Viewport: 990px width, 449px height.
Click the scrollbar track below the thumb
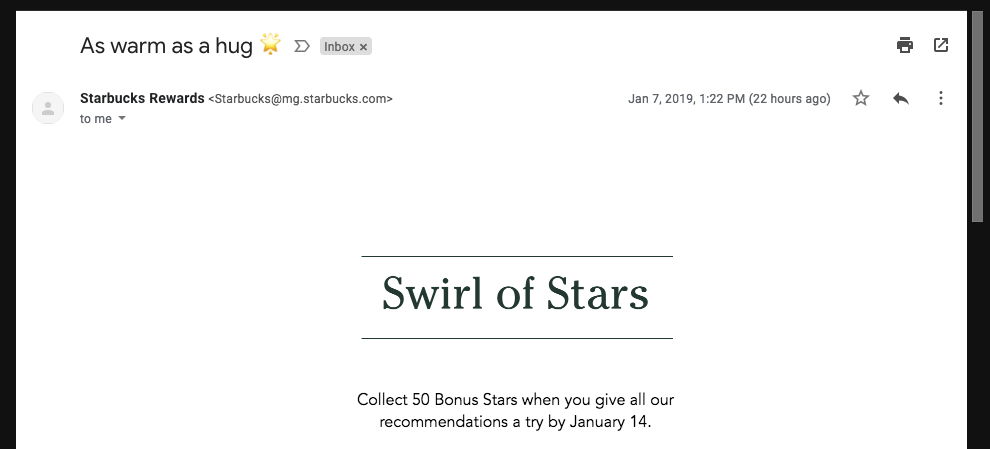point(977,330)
